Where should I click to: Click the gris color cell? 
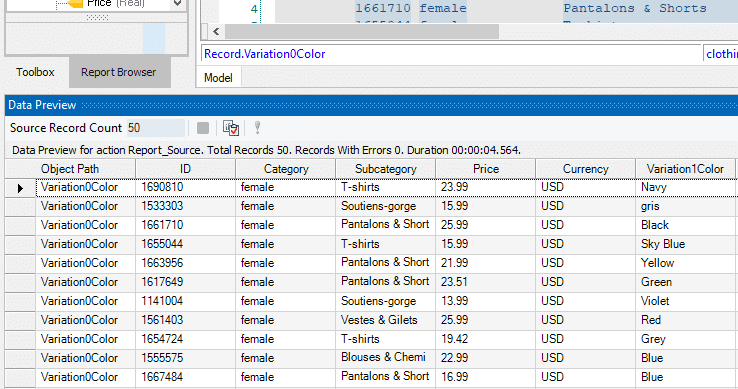pyautogui.click(x=685, y=206)
